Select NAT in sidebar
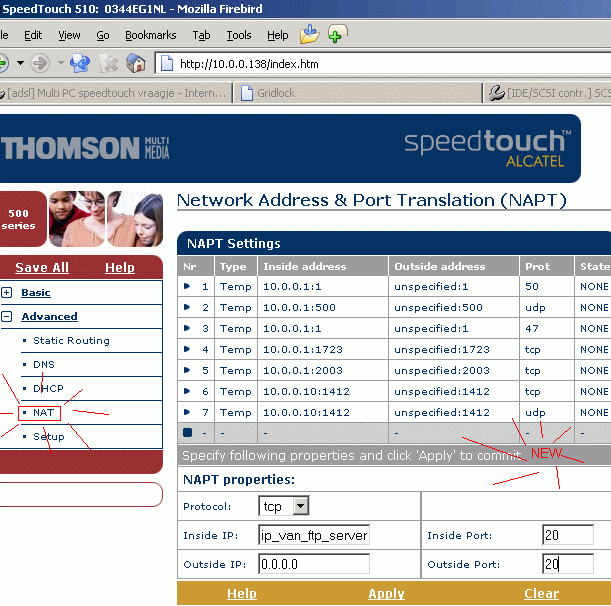The width and height of the screenshot is (611, 606). (x=43, y=412)
